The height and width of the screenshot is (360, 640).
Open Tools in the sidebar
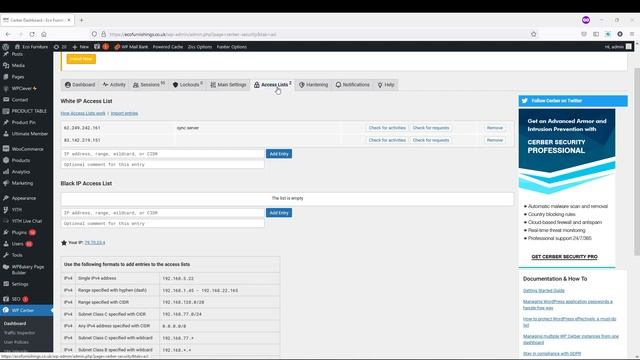(17, 255)
